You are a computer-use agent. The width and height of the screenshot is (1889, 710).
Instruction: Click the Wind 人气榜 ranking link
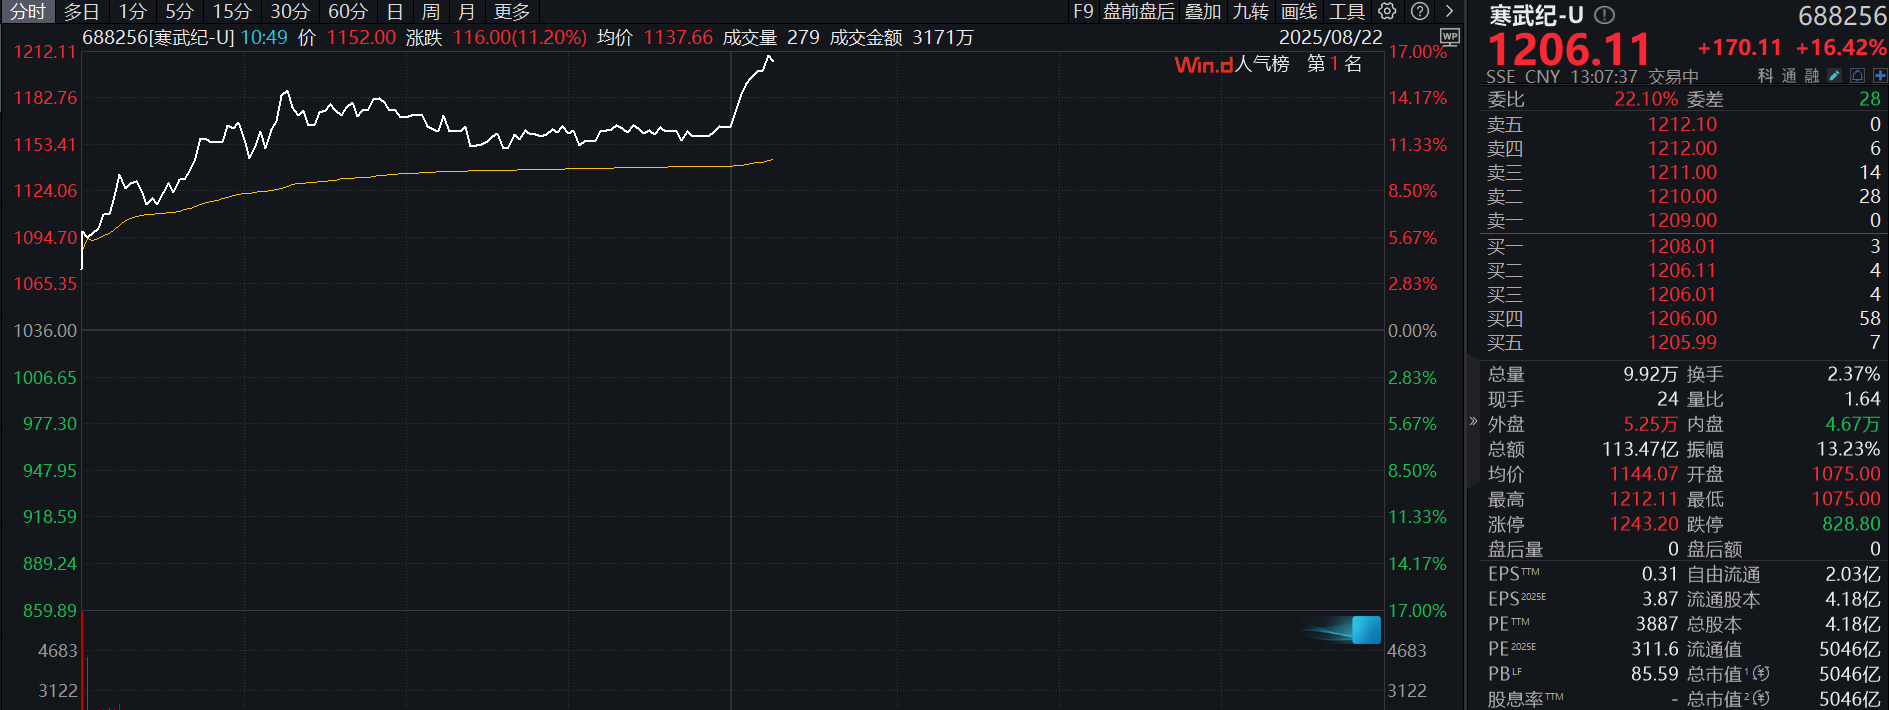(1268, 64)
